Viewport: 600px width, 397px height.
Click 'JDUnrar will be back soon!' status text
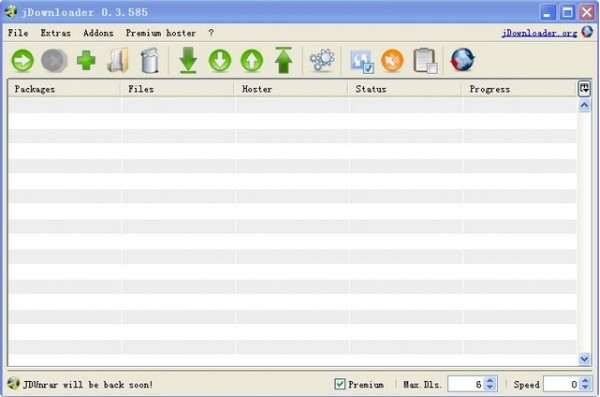(x=88, y=384)
